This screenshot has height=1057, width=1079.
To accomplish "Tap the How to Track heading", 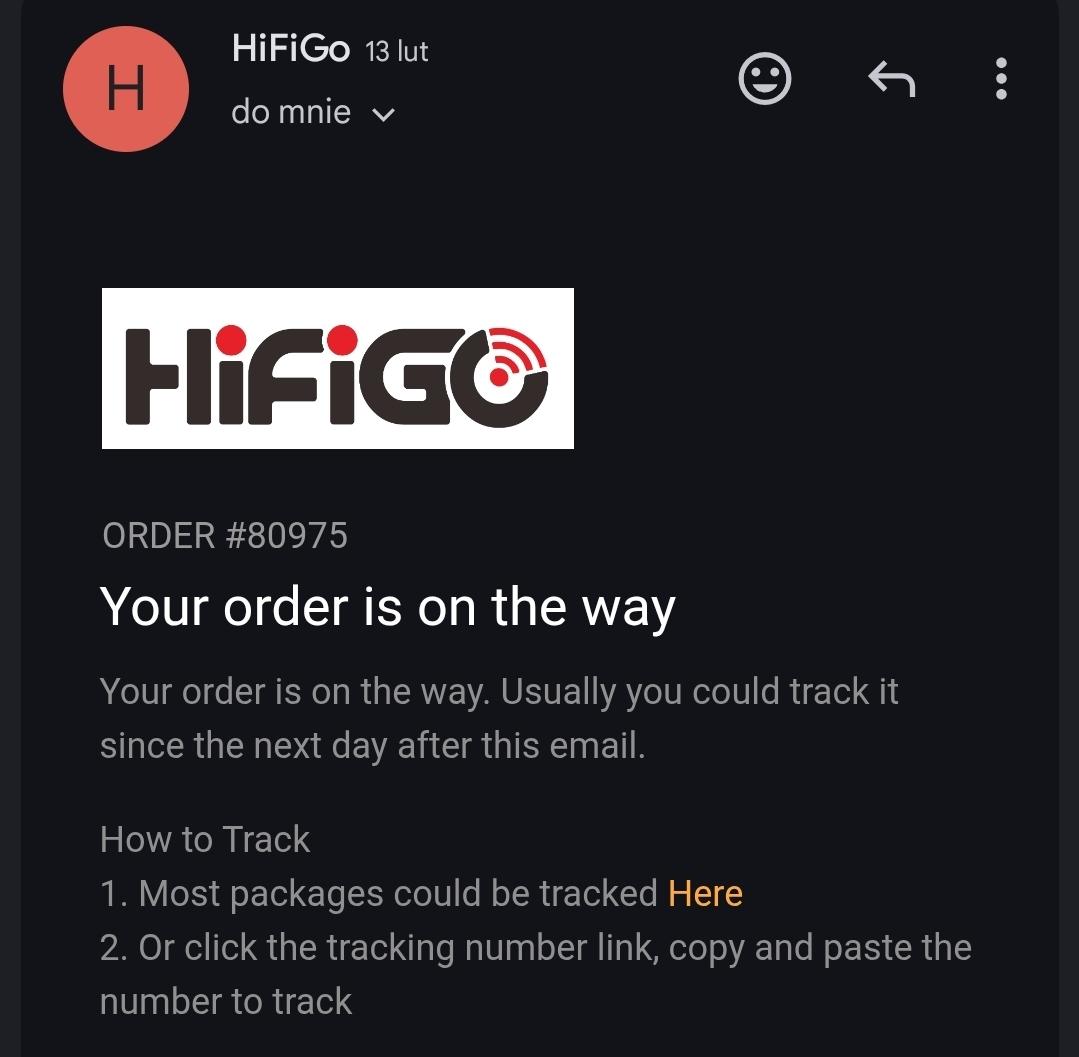I will click(x=205, y=840).
